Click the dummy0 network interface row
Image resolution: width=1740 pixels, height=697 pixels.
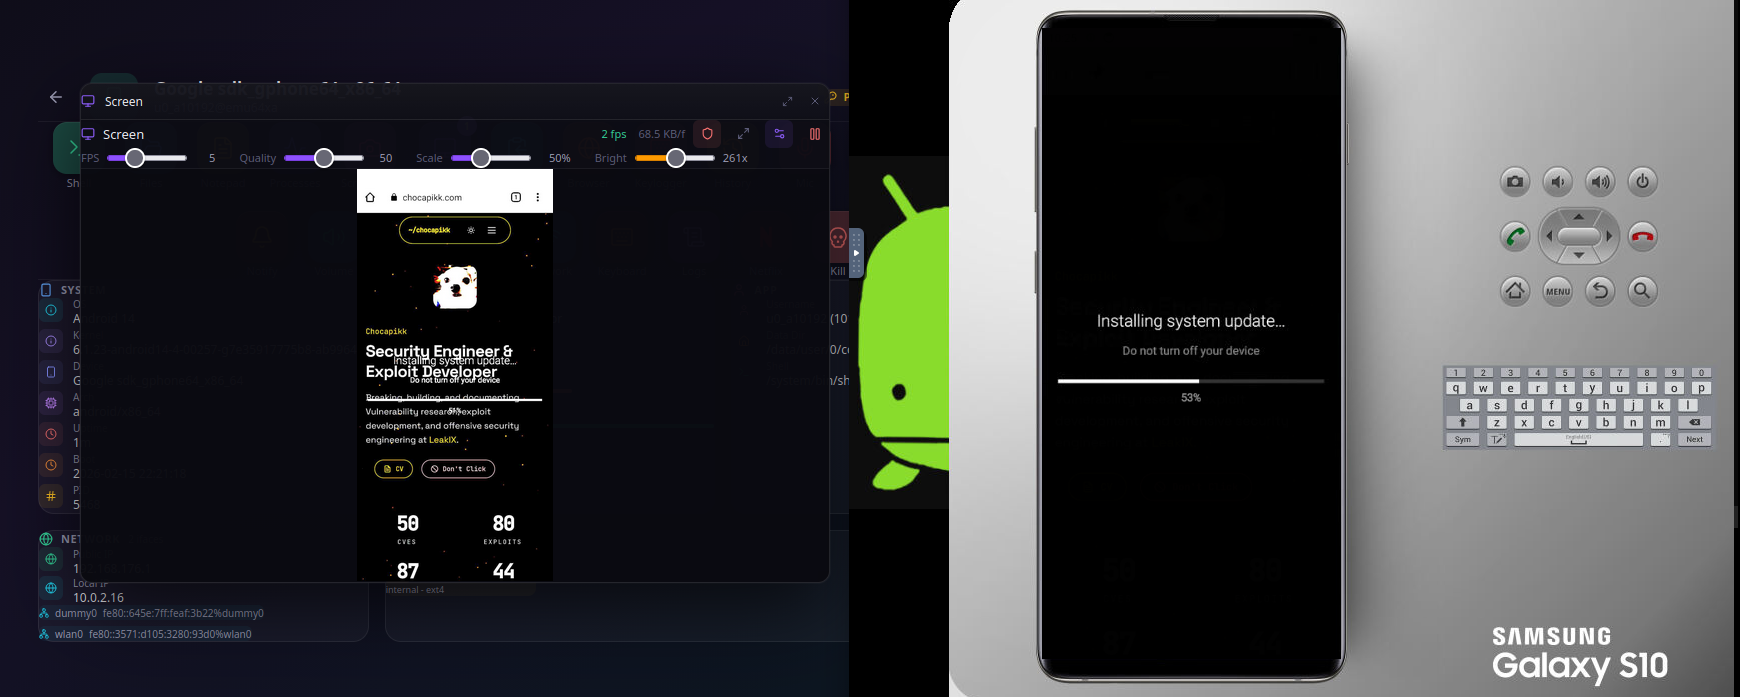coord(152,613)
